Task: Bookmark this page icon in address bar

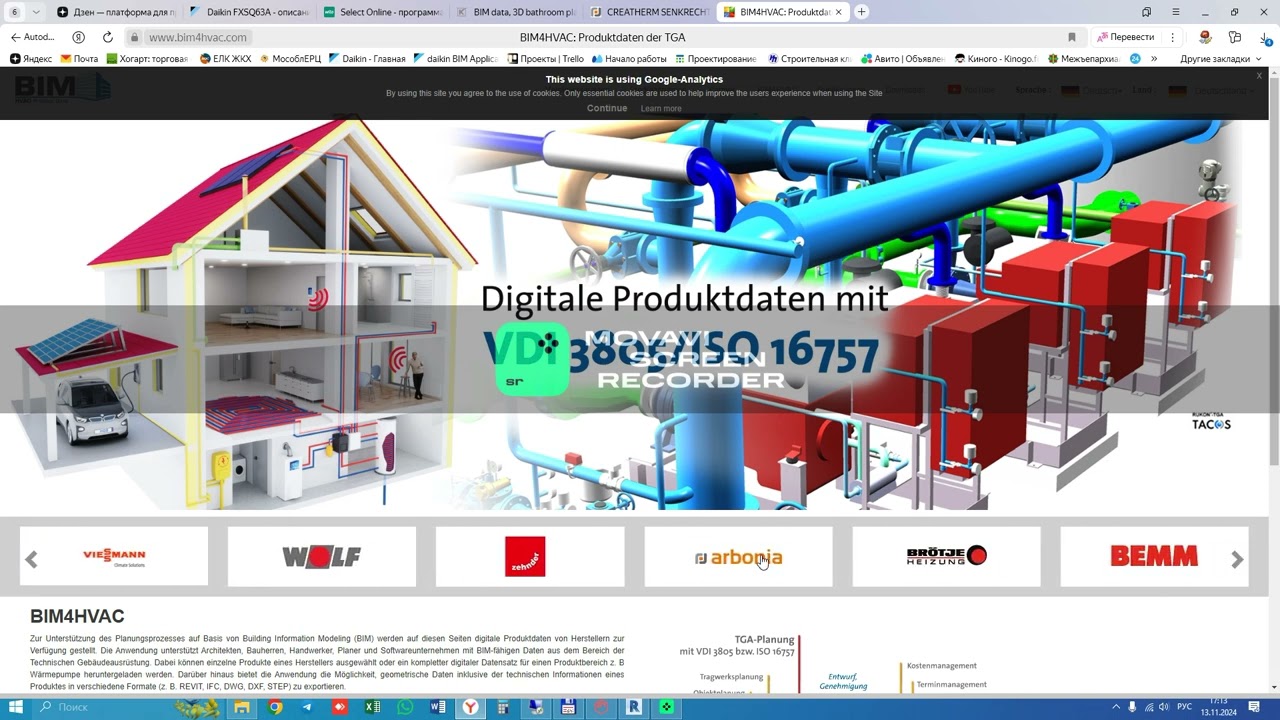Action: 1072,37
